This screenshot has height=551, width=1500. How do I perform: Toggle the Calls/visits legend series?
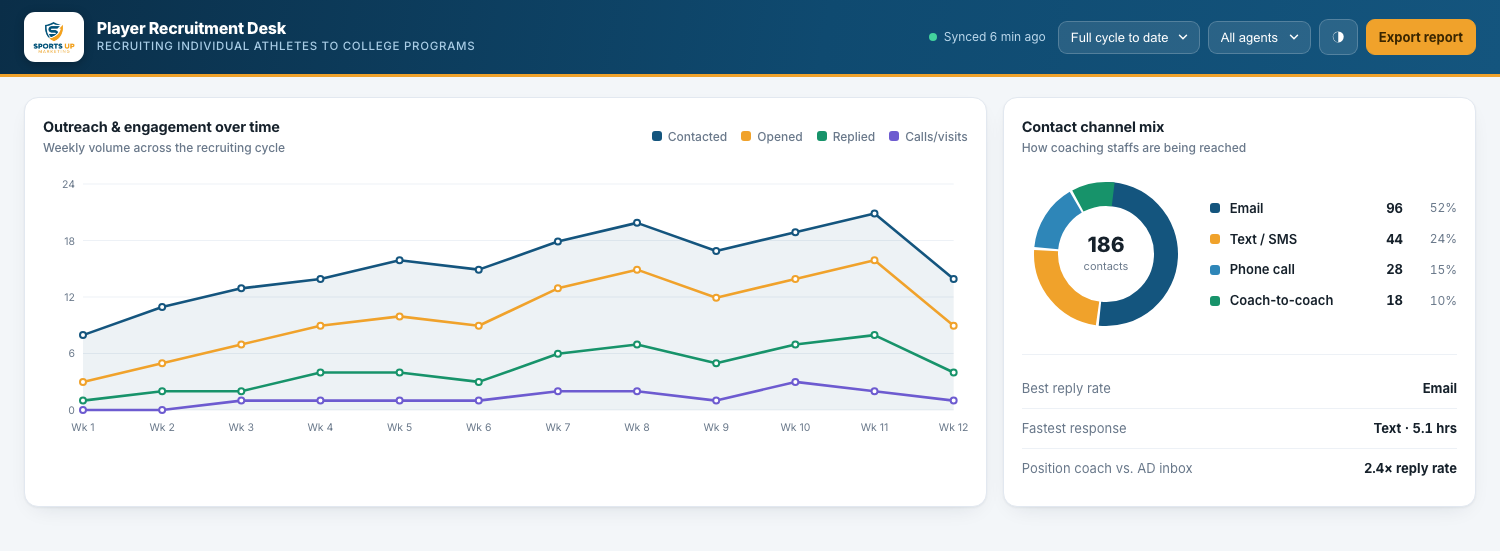[928, 137]
